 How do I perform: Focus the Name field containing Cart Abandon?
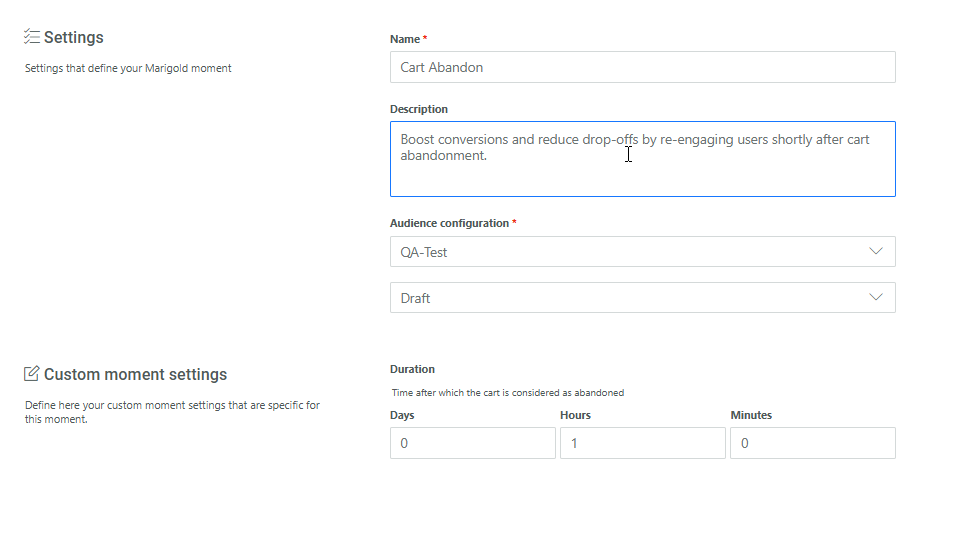pyautogui.click(x=642, y=68)
